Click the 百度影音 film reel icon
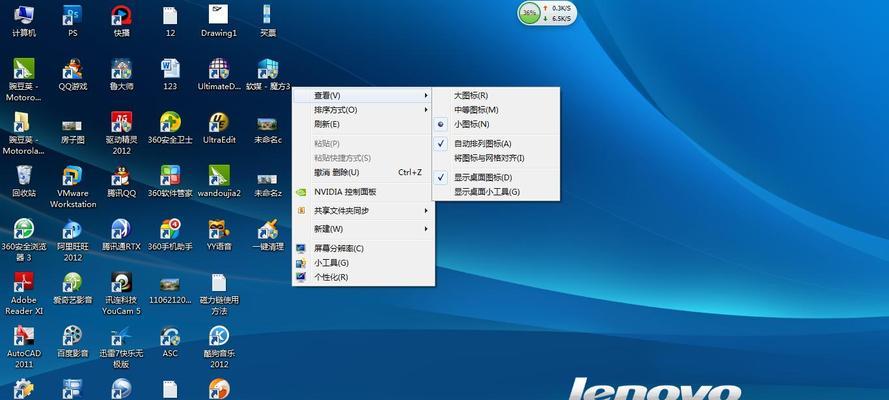The height and width of the screenshot is (400, 889). point(73,336)
